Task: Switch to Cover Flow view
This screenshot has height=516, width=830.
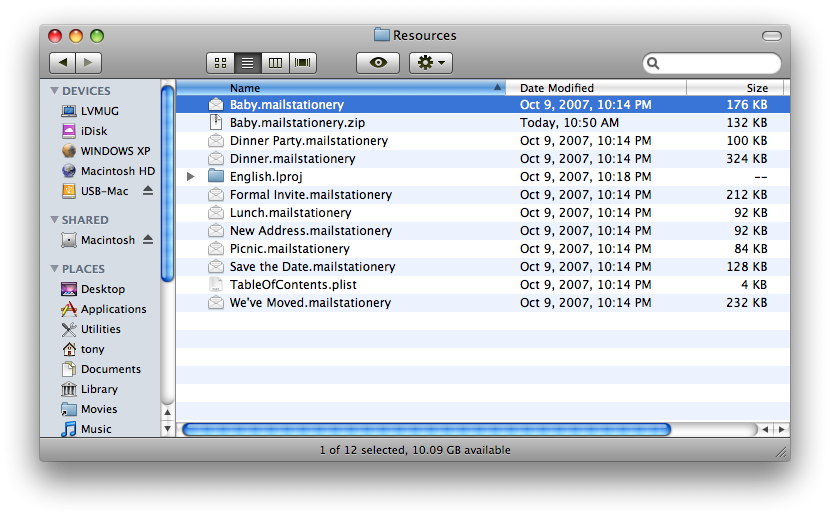Action: pyautogui.click(x=302, y=63)
